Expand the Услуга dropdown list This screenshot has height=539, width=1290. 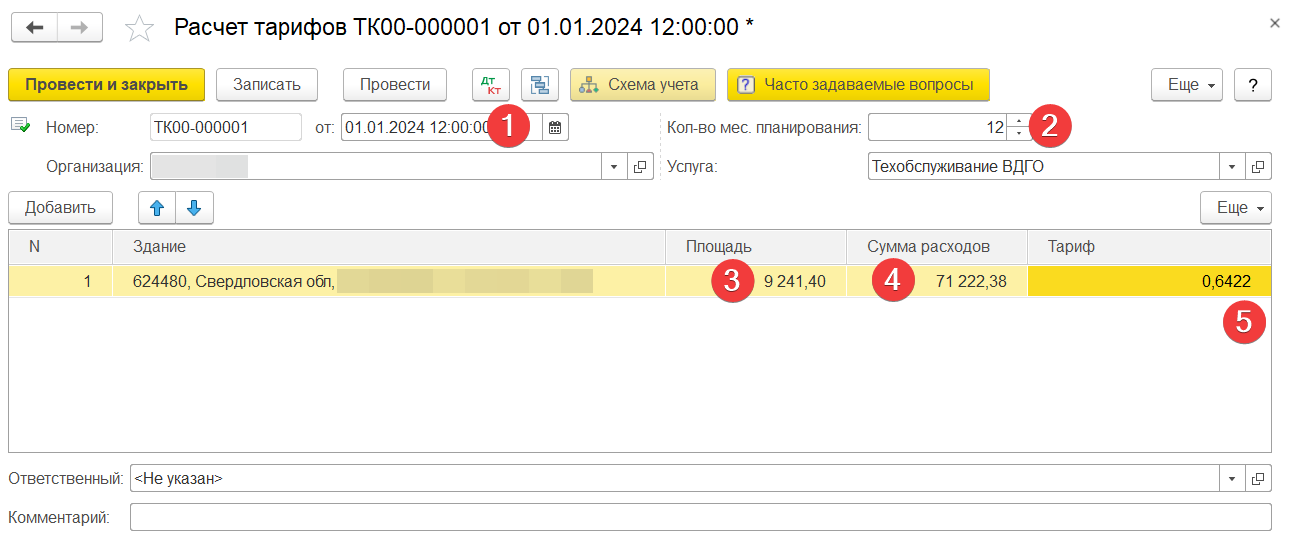[1232, 167]
